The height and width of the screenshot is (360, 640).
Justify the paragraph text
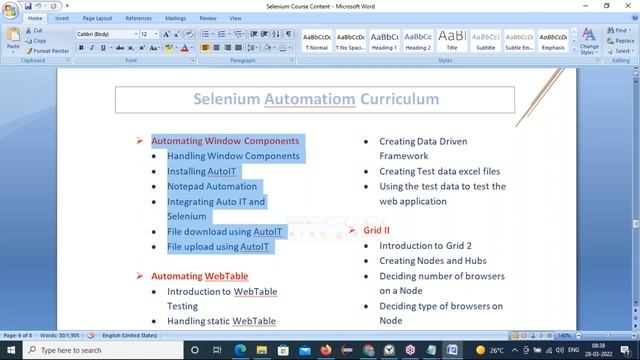pos(238,48)
